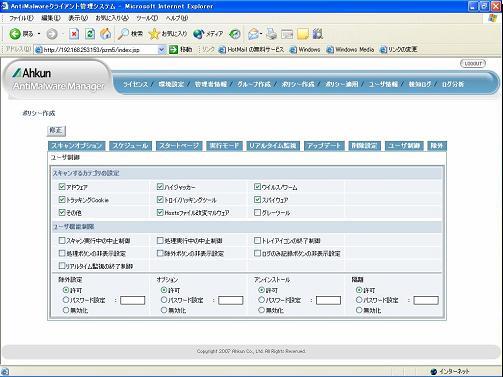Viewport: 503px width, 377px height.
Task: Uncheck the ウイルス/ワーム checkbox
Action: click(x=257, y=187)
